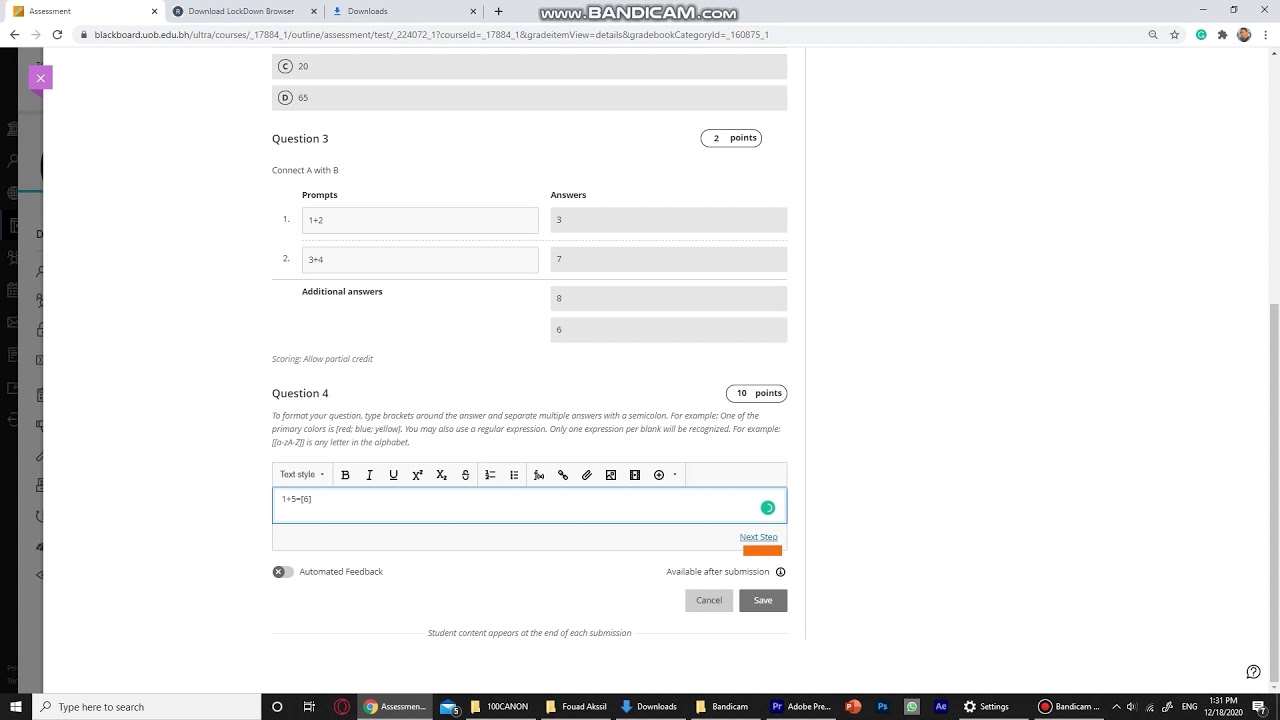
Task: Select answer option D with value 65
Action: tap(529, 98)
